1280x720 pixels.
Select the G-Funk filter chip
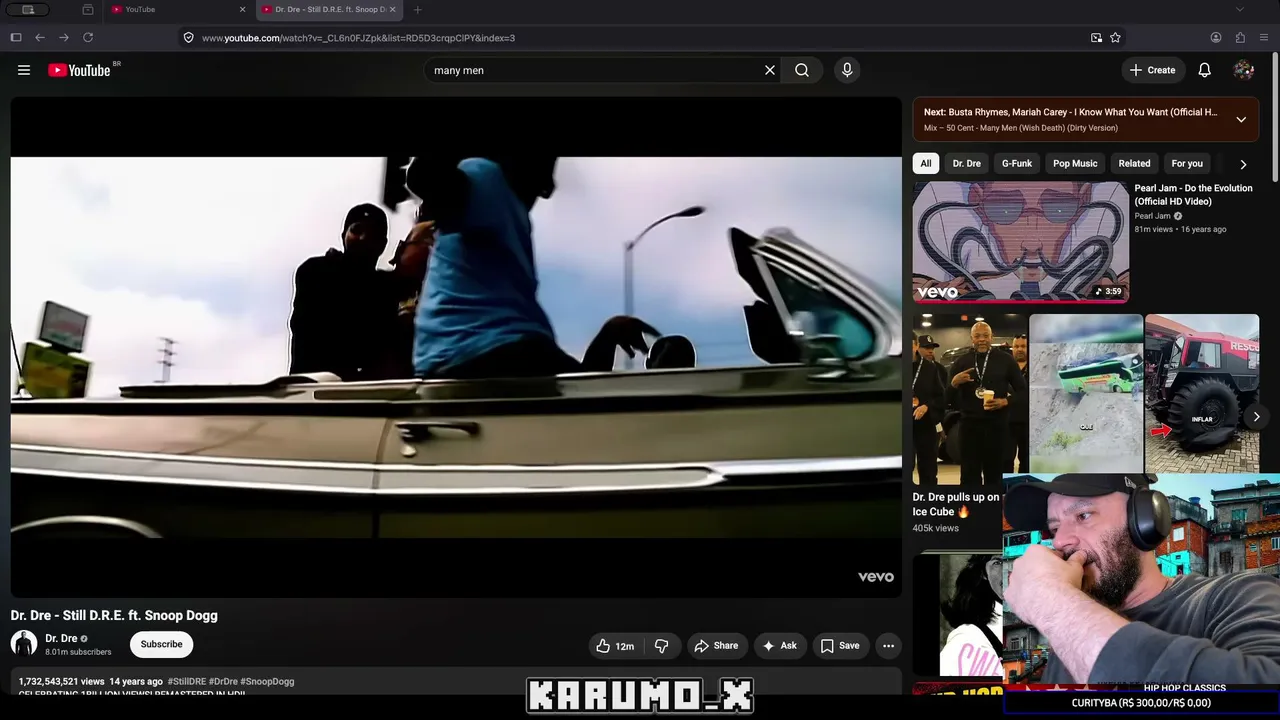click(1017, 164)
